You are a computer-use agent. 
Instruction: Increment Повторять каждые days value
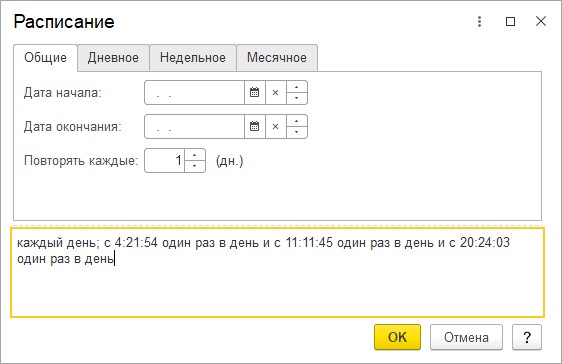(x=195, y=155)
